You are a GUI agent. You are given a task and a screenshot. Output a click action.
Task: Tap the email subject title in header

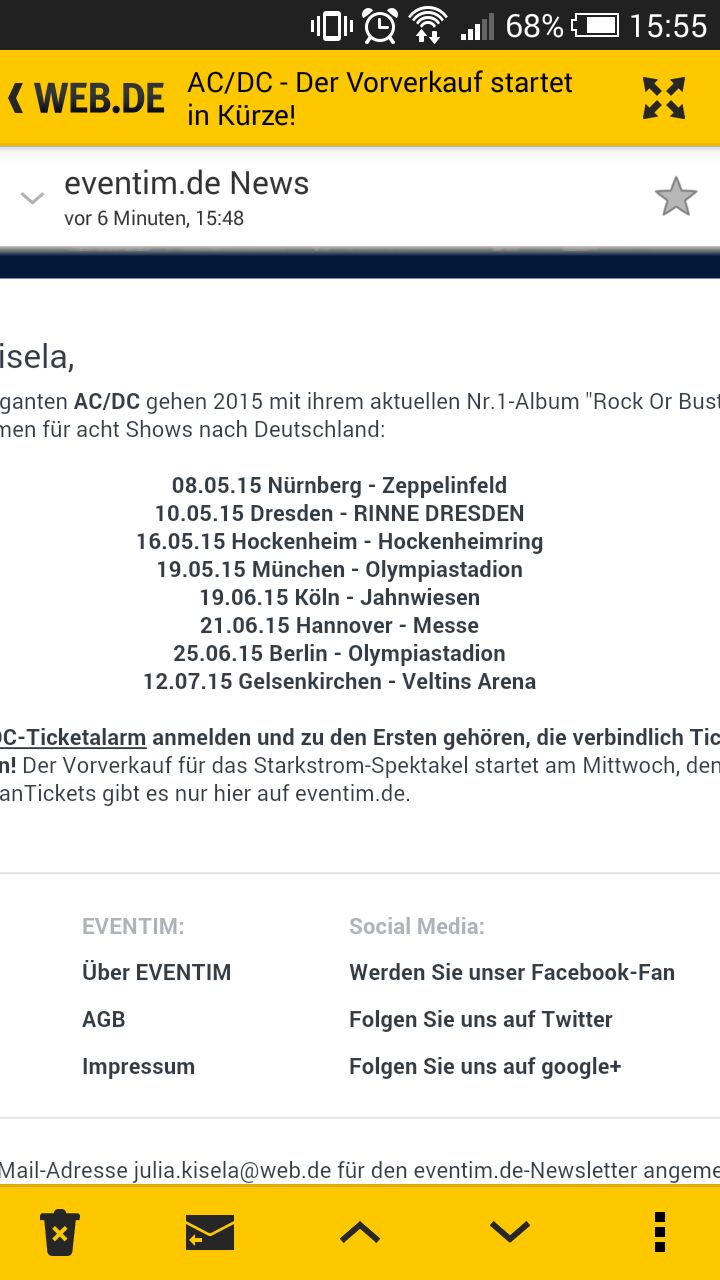tap(380, 98)
